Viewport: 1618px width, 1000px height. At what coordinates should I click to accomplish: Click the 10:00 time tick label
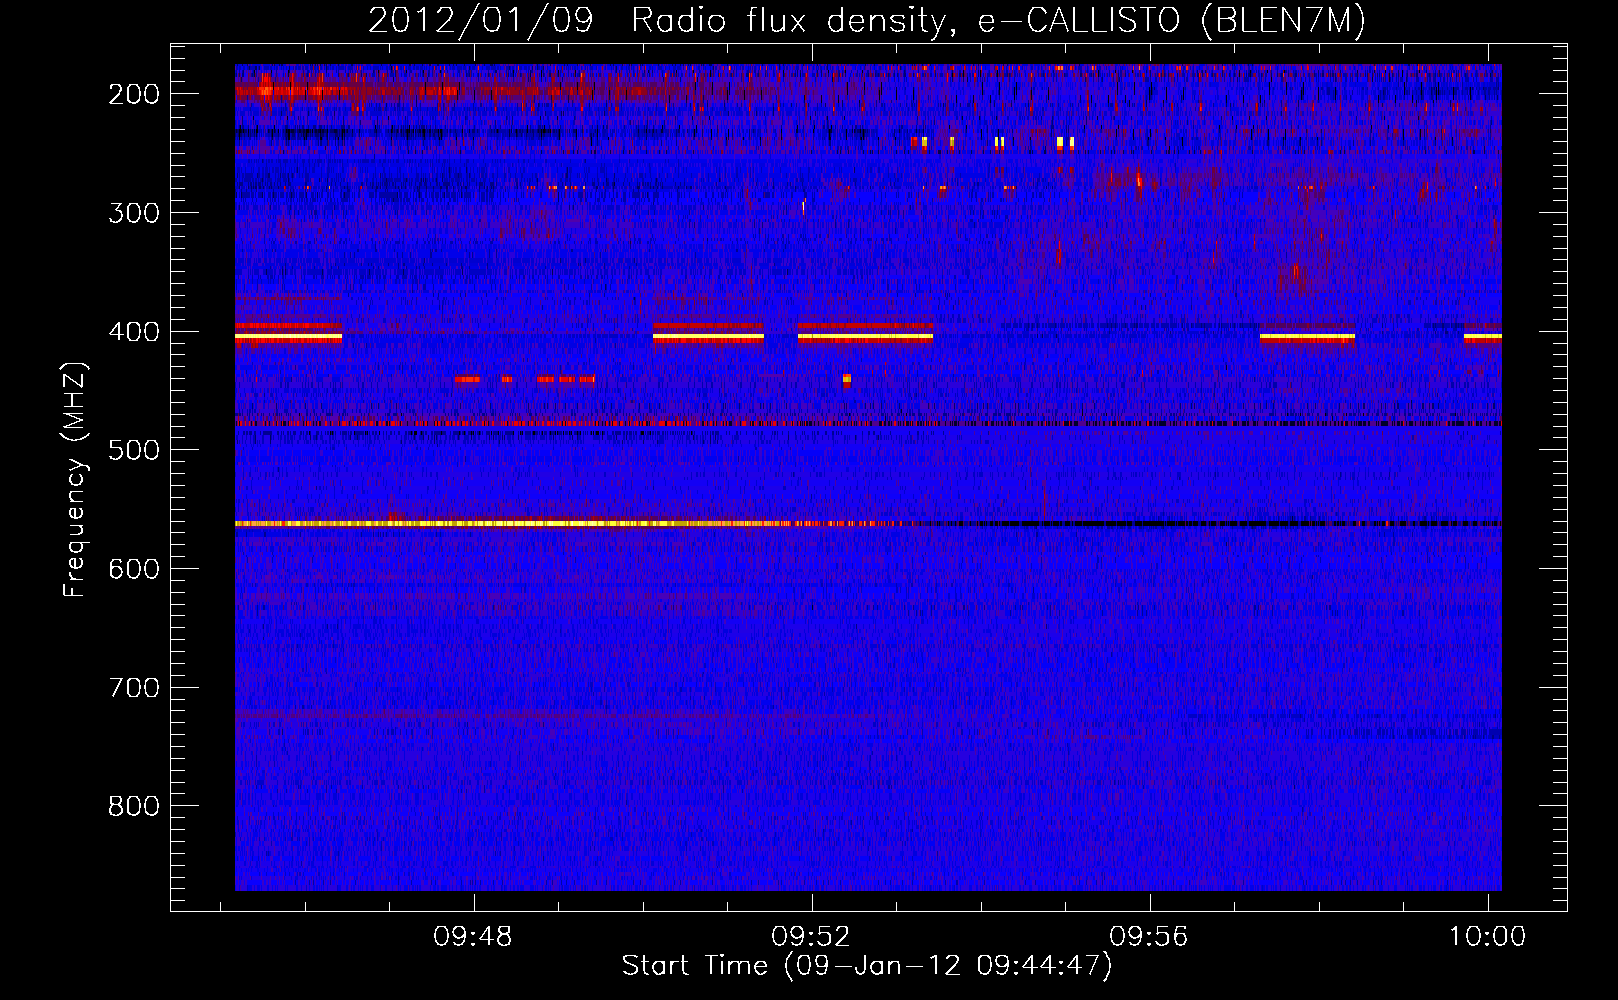click(x=1488, y=937)
